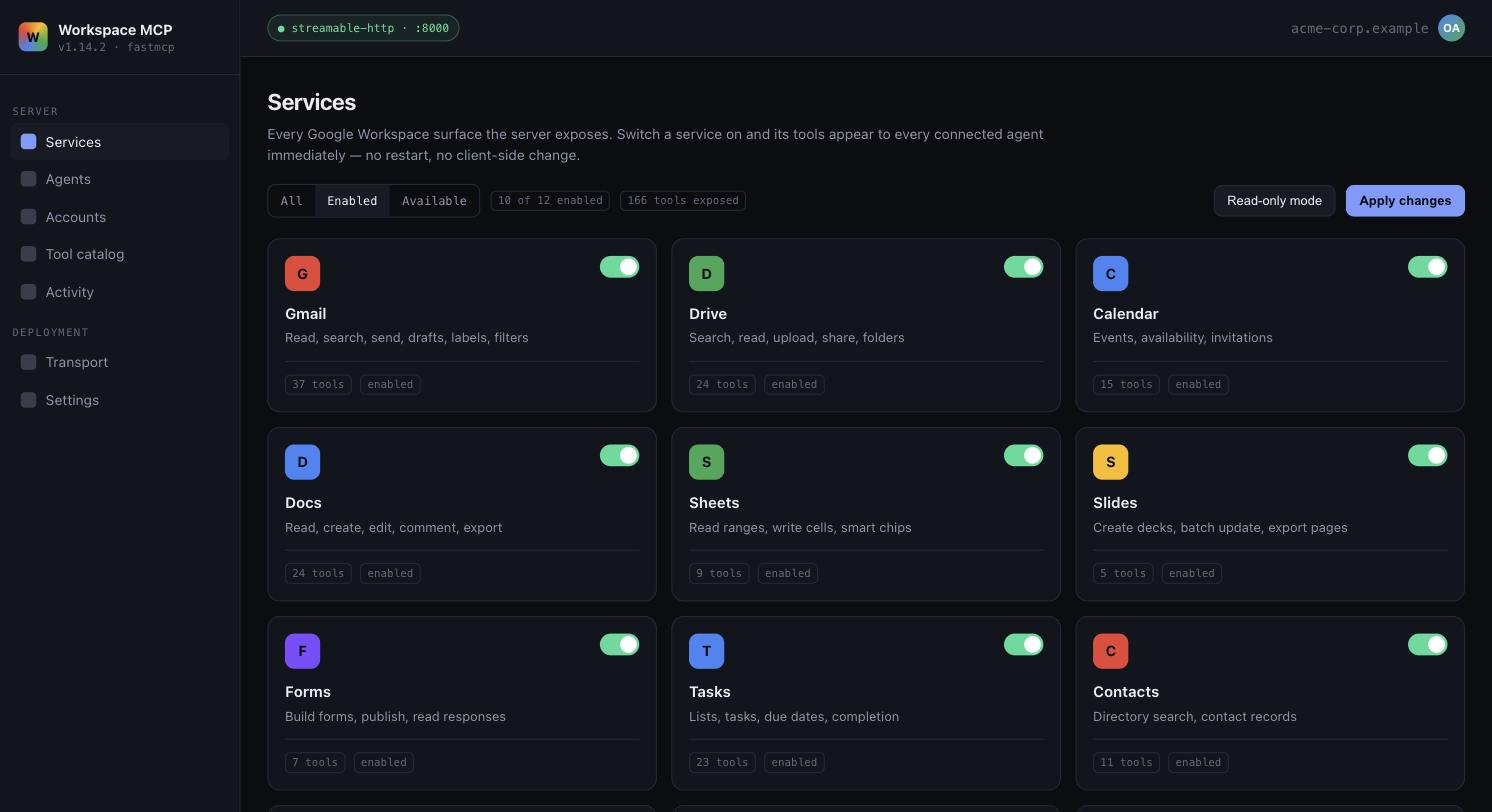Click the Gmail 37 tools badge

pos(318,384)
